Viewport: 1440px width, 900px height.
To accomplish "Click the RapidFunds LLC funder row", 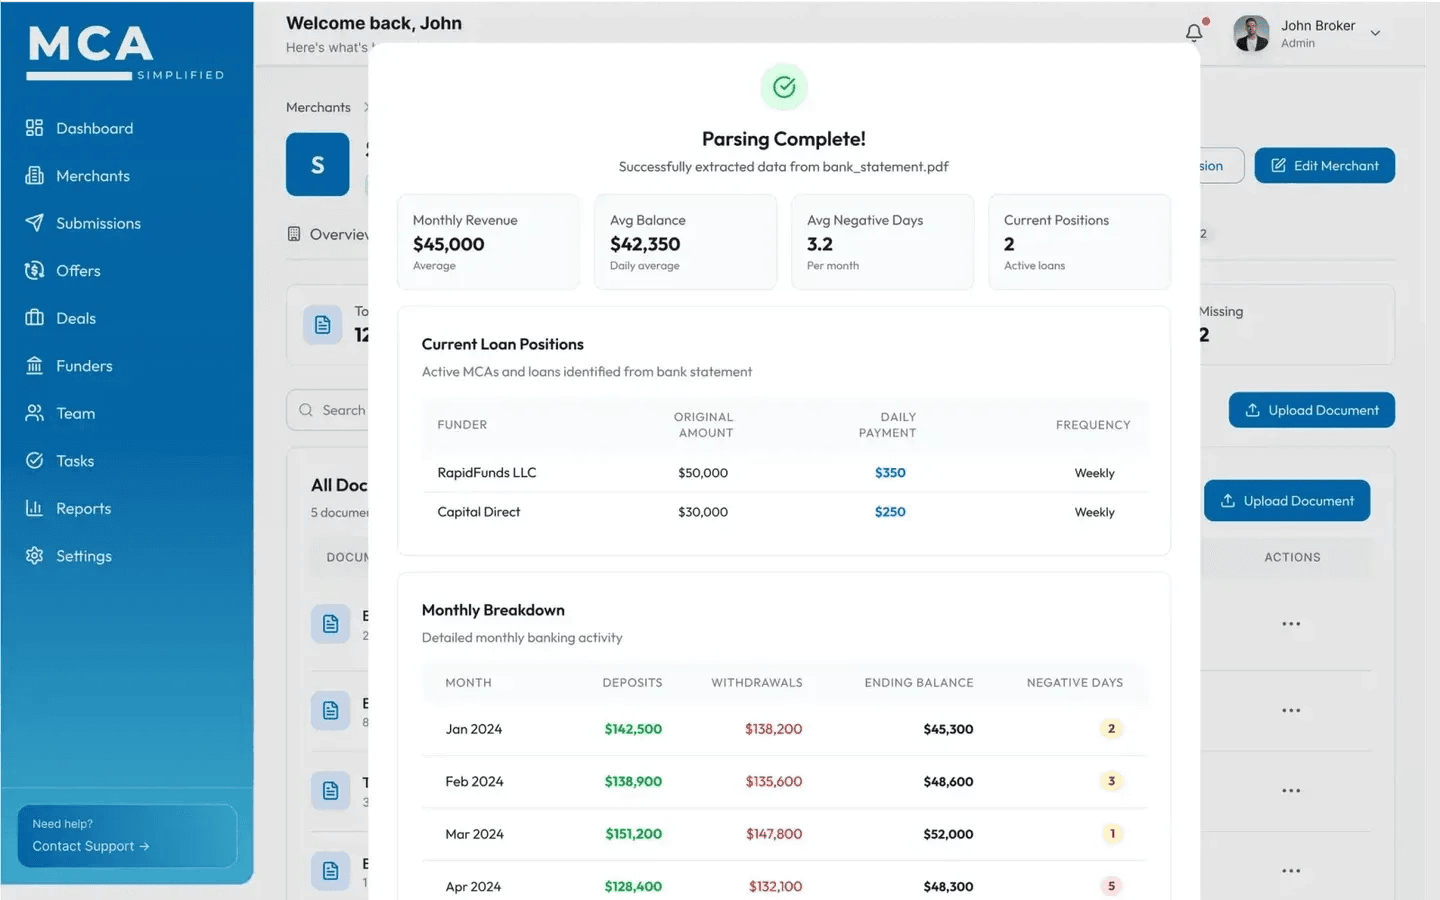I will pyautogui.click(x=784, y=473).
